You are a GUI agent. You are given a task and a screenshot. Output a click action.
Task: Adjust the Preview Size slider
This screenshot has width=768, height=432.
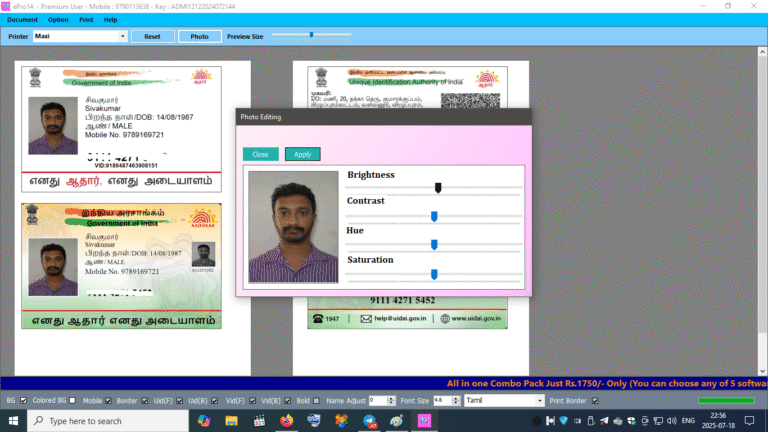pyautogui.click(x=312, y=35)
